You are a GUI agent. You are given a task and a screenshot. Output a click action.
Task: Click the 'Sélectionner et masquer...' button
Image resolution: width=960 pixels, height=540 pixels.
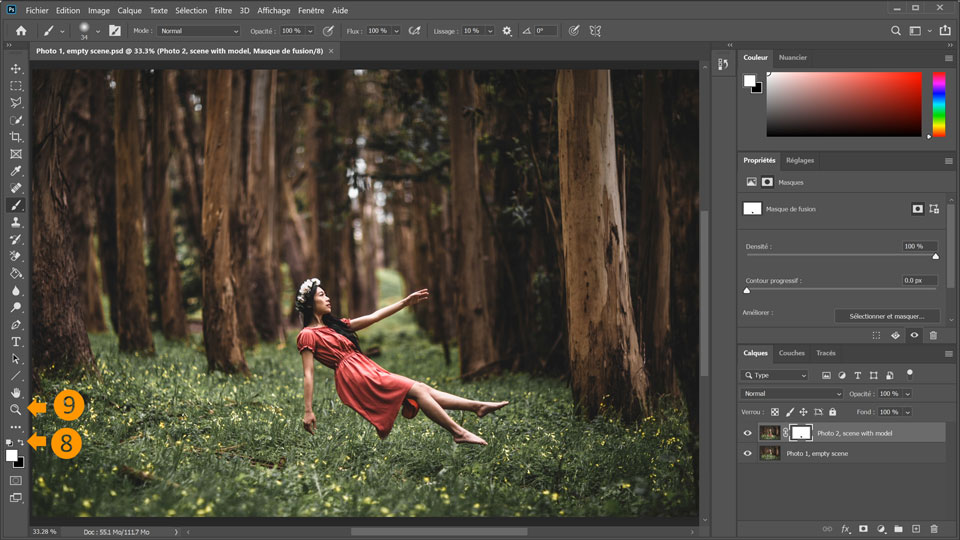tap(887, 316)
